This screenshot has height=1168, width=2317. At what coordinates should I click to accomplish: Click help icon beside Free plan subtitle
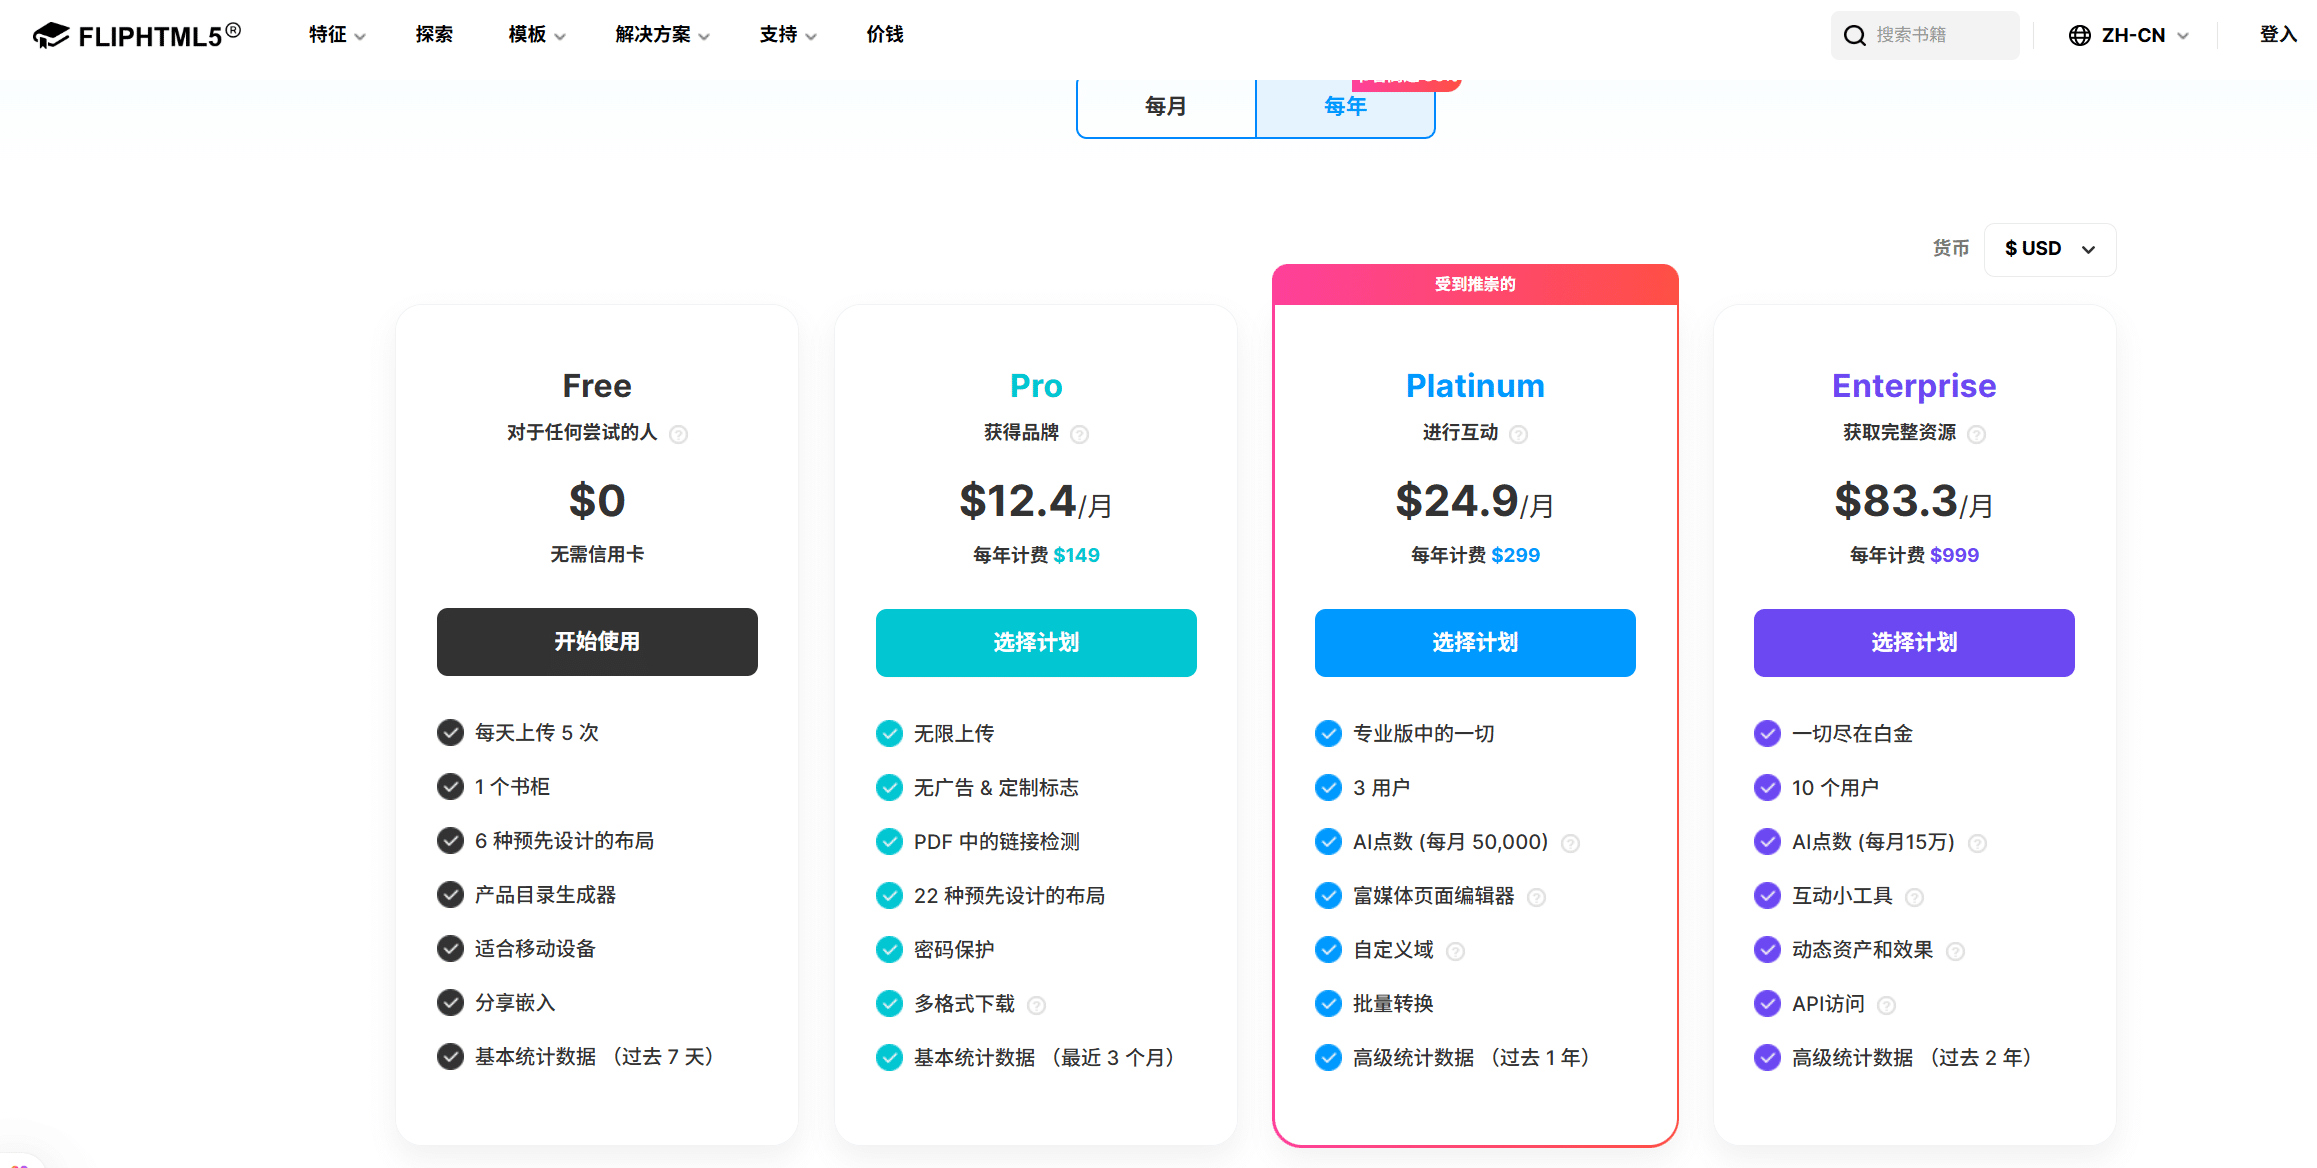[x=678, y=434]
